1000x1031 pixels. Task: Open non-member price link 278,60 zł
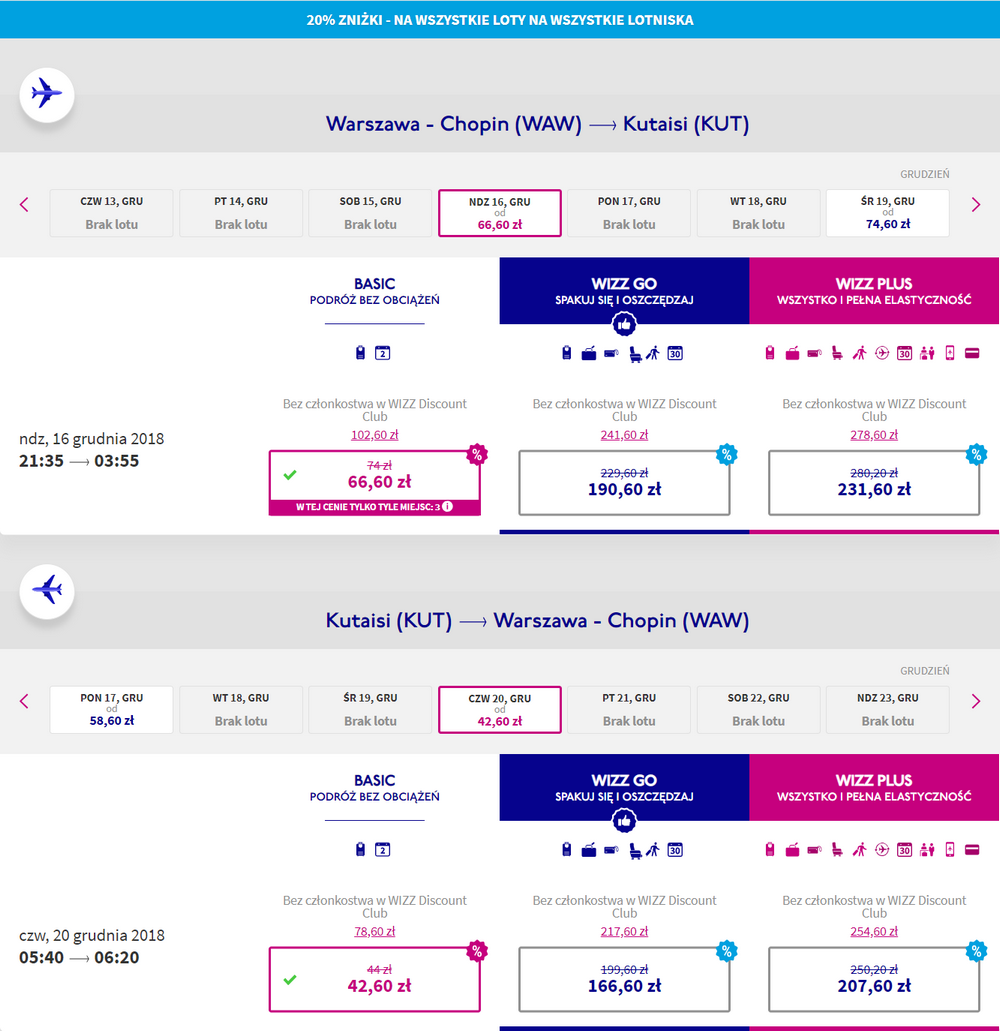[874, 435]
